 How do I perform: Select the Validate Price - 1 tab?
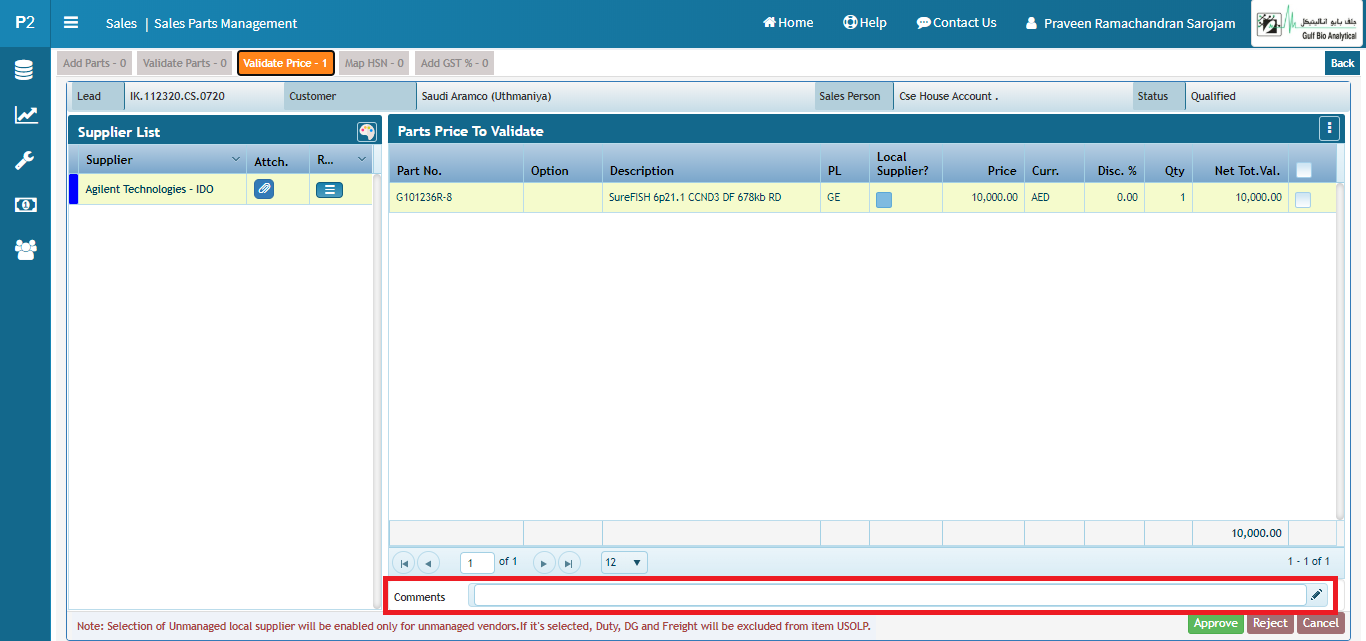coord(286,63)
